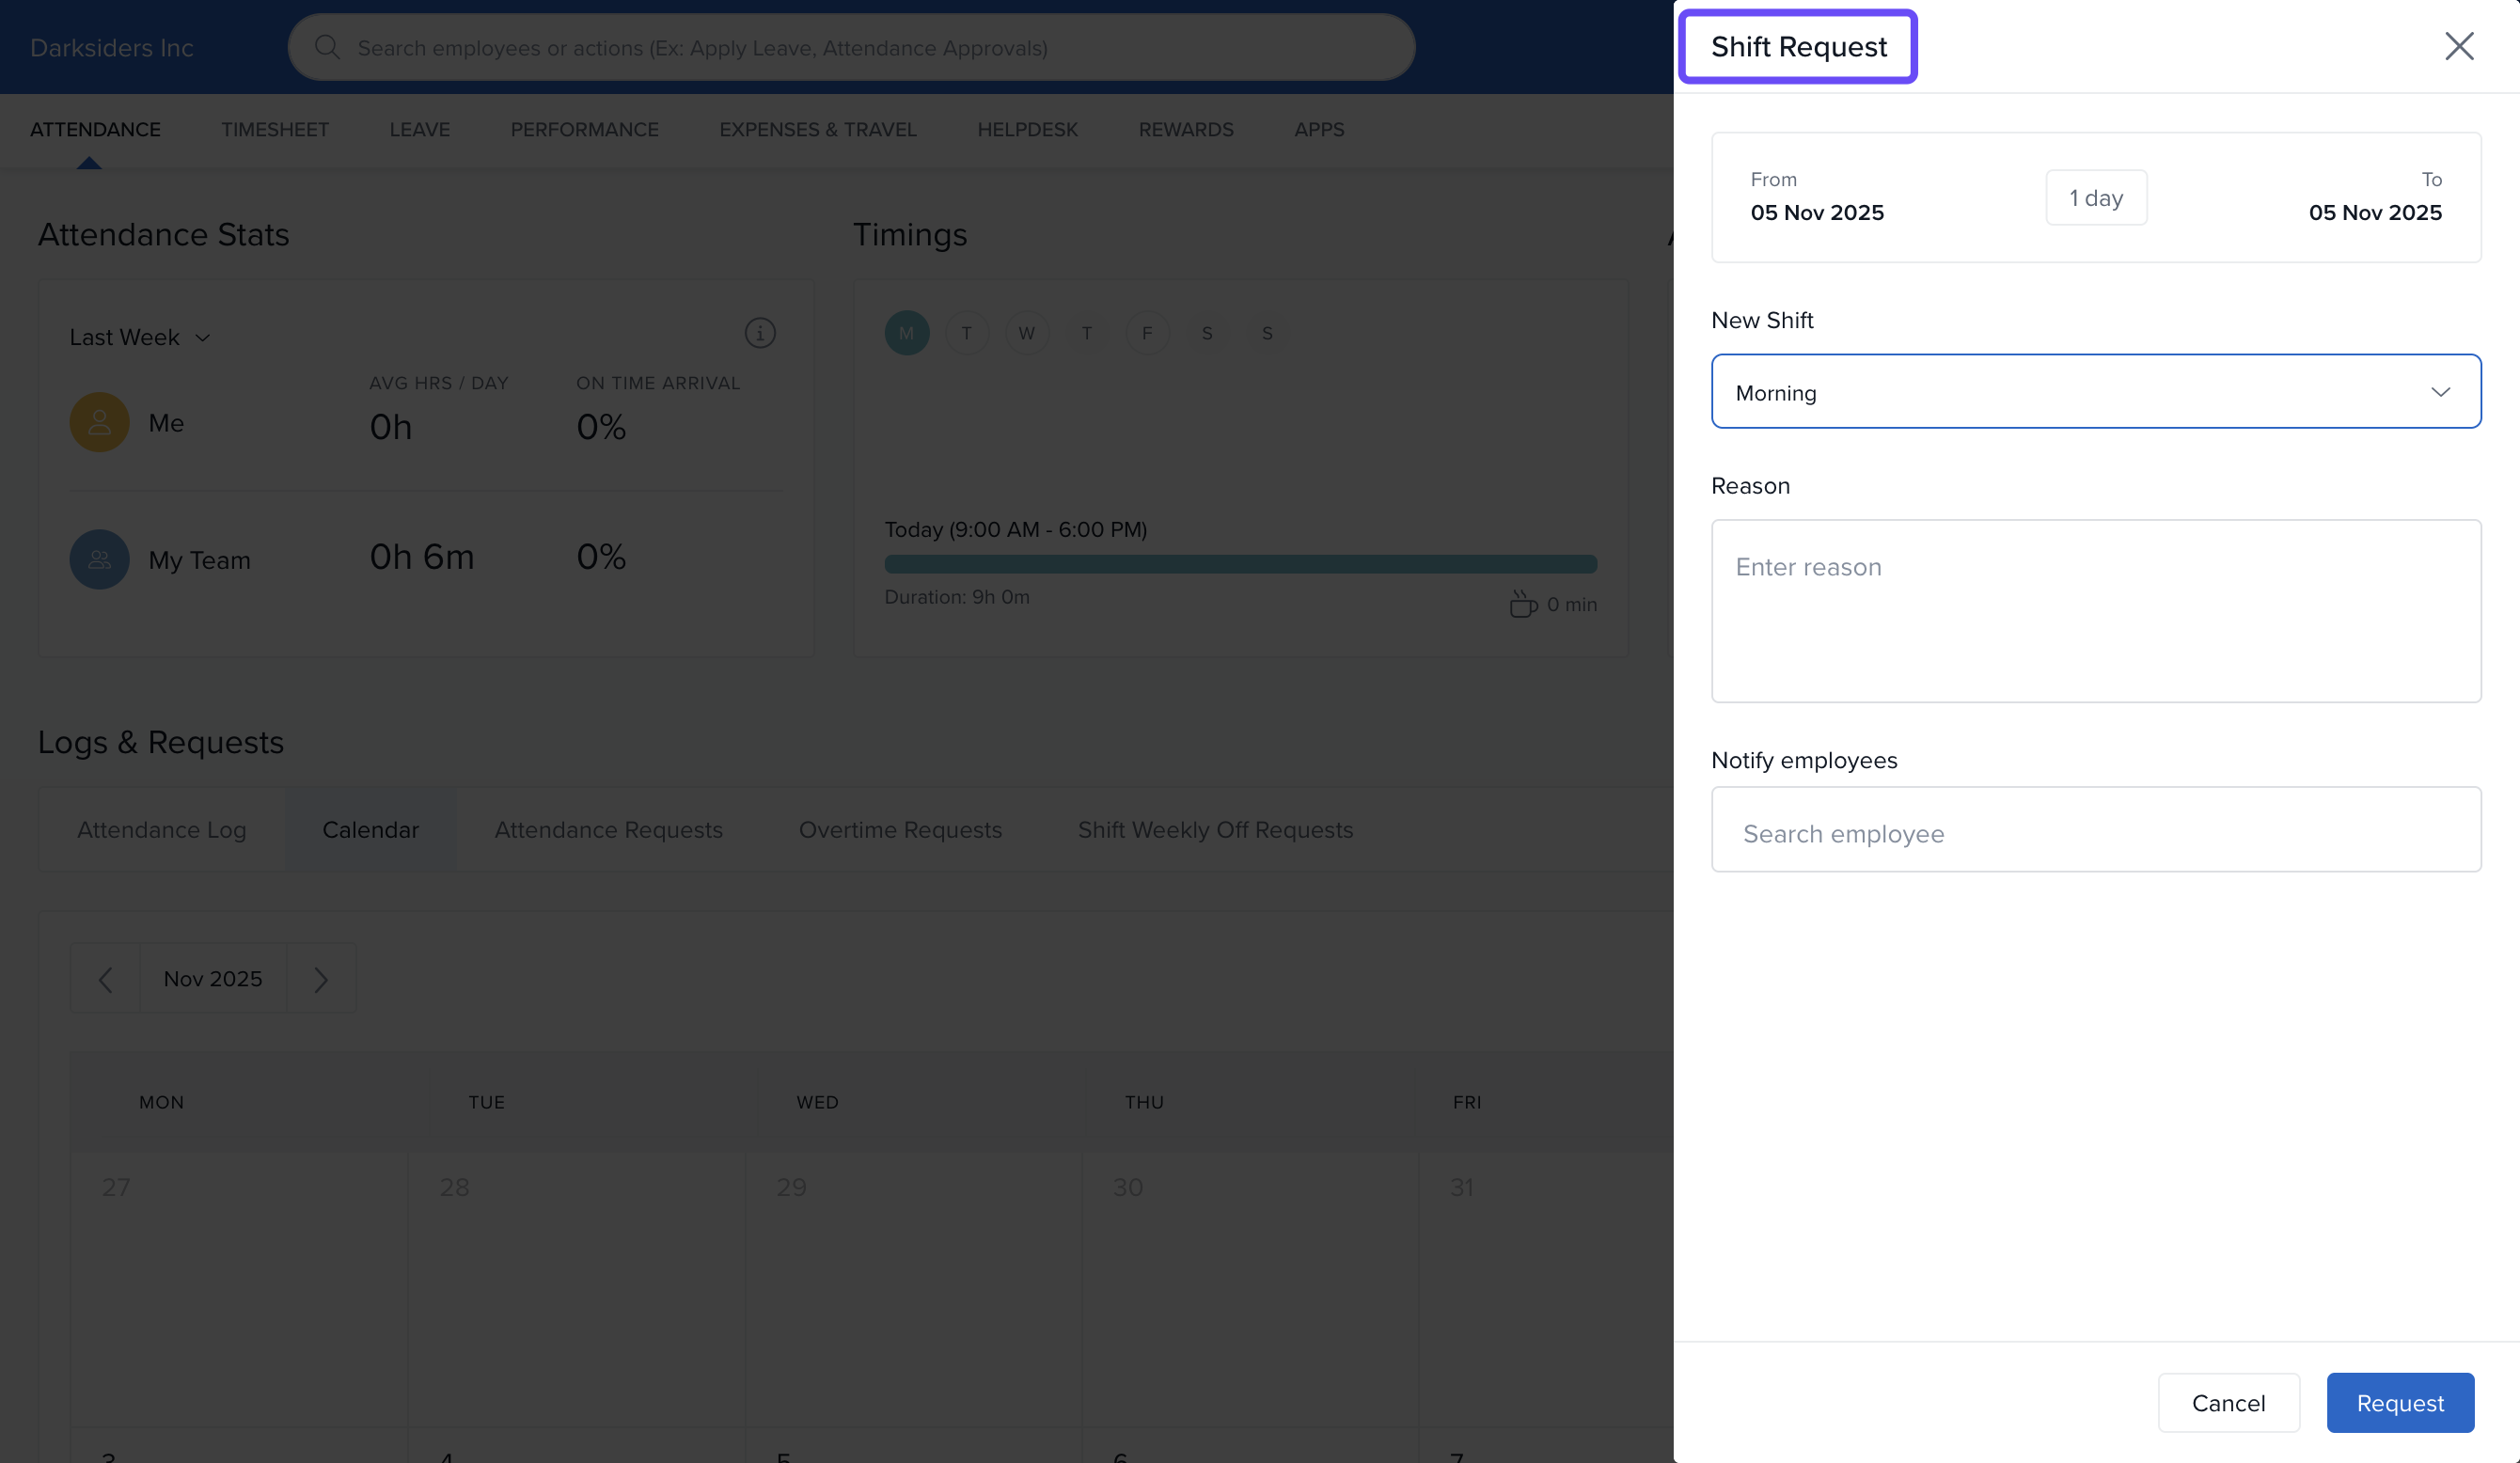Click the Request button
The image size is (2520, 1463).
[2399, 1403]
